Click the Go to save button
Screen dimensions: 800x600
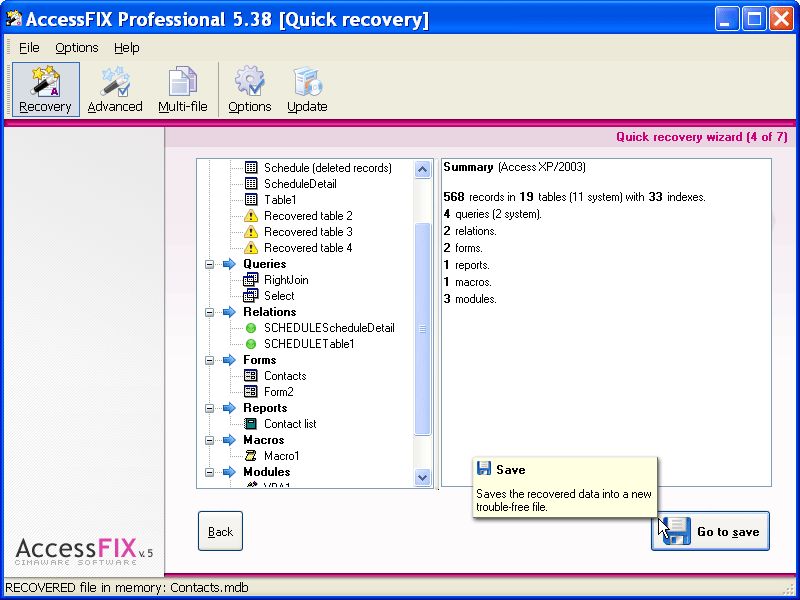pos(710,531)
